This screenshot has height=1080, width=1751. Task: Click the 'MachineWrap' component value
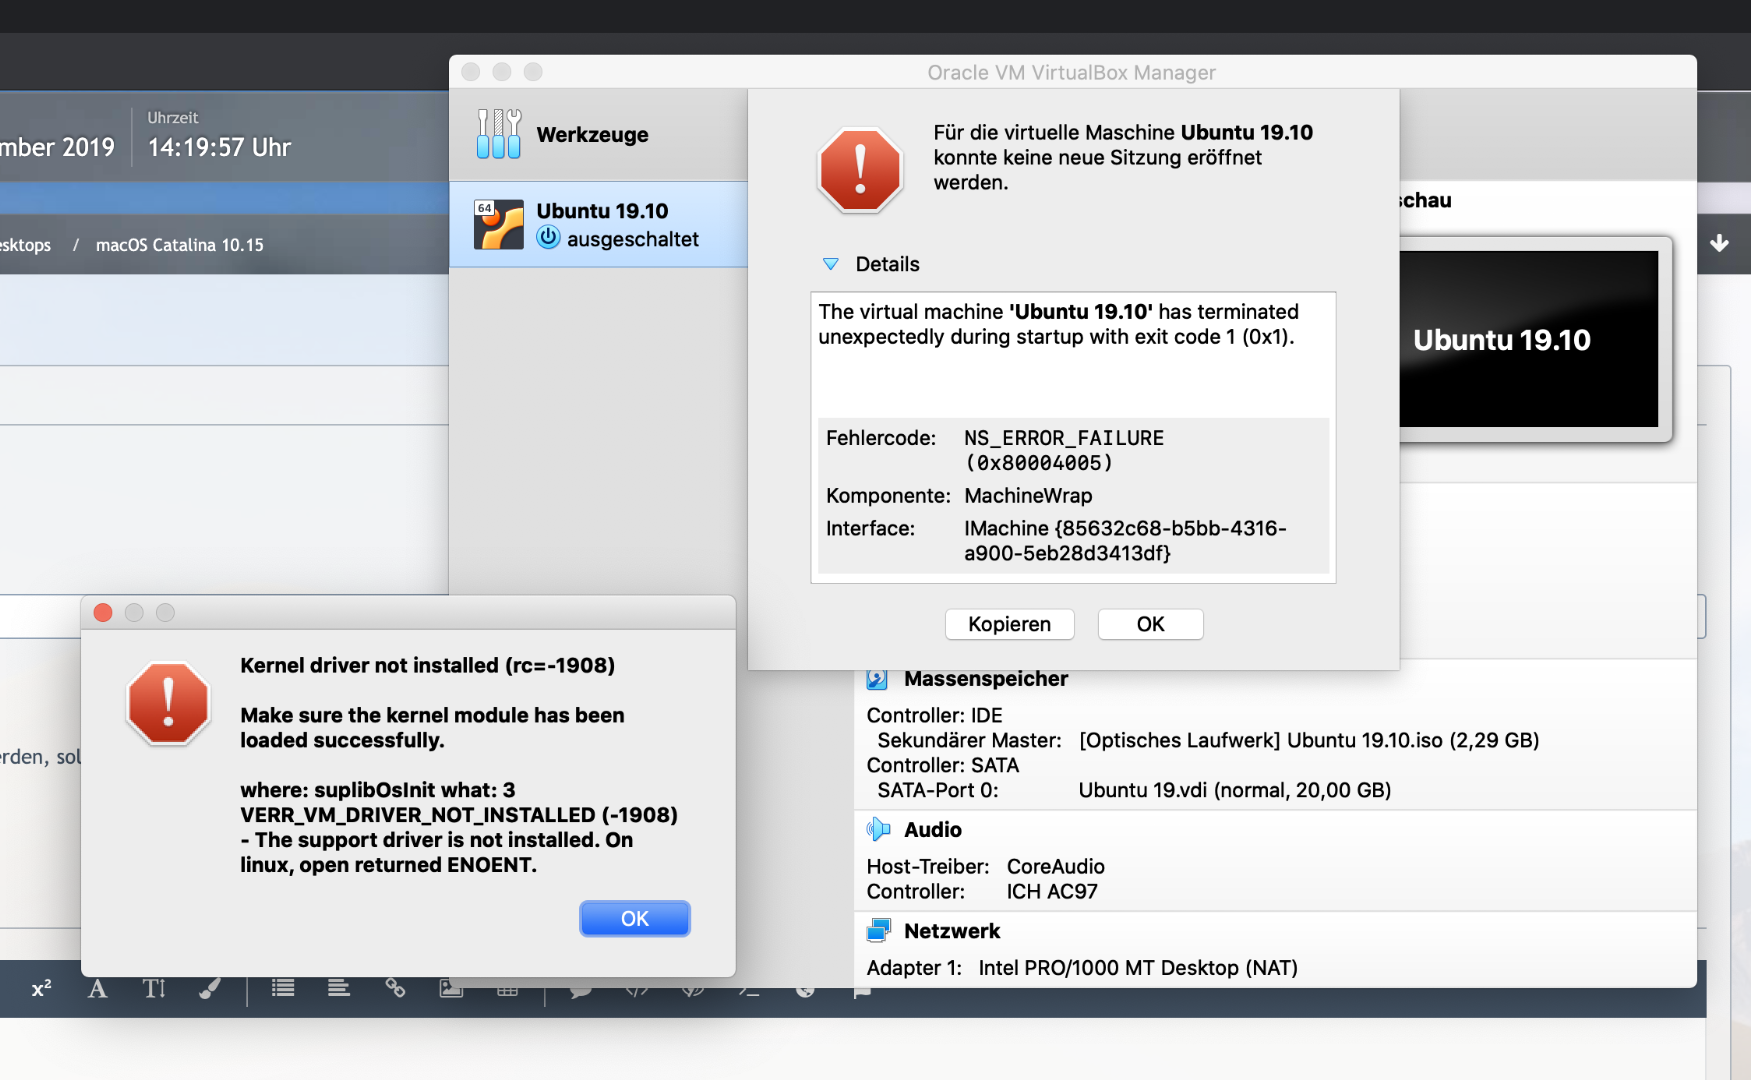tap(1028, 496)
